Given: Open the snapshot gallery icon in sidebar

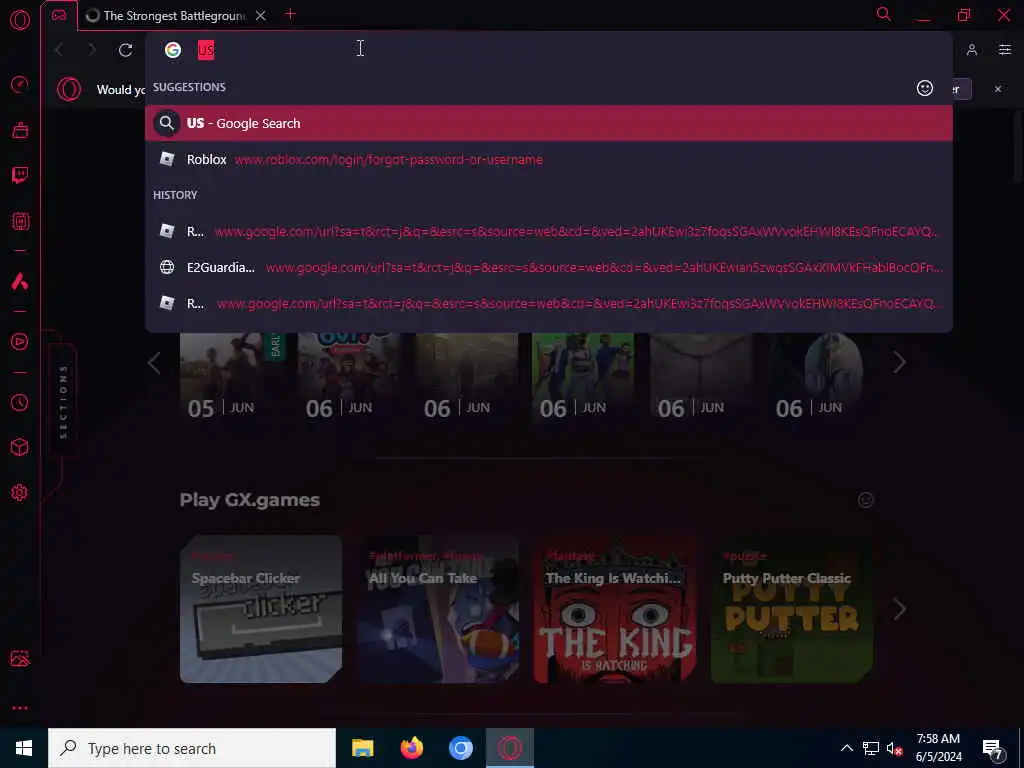Looking at the screenshot, I should click(x=20, y=658).
